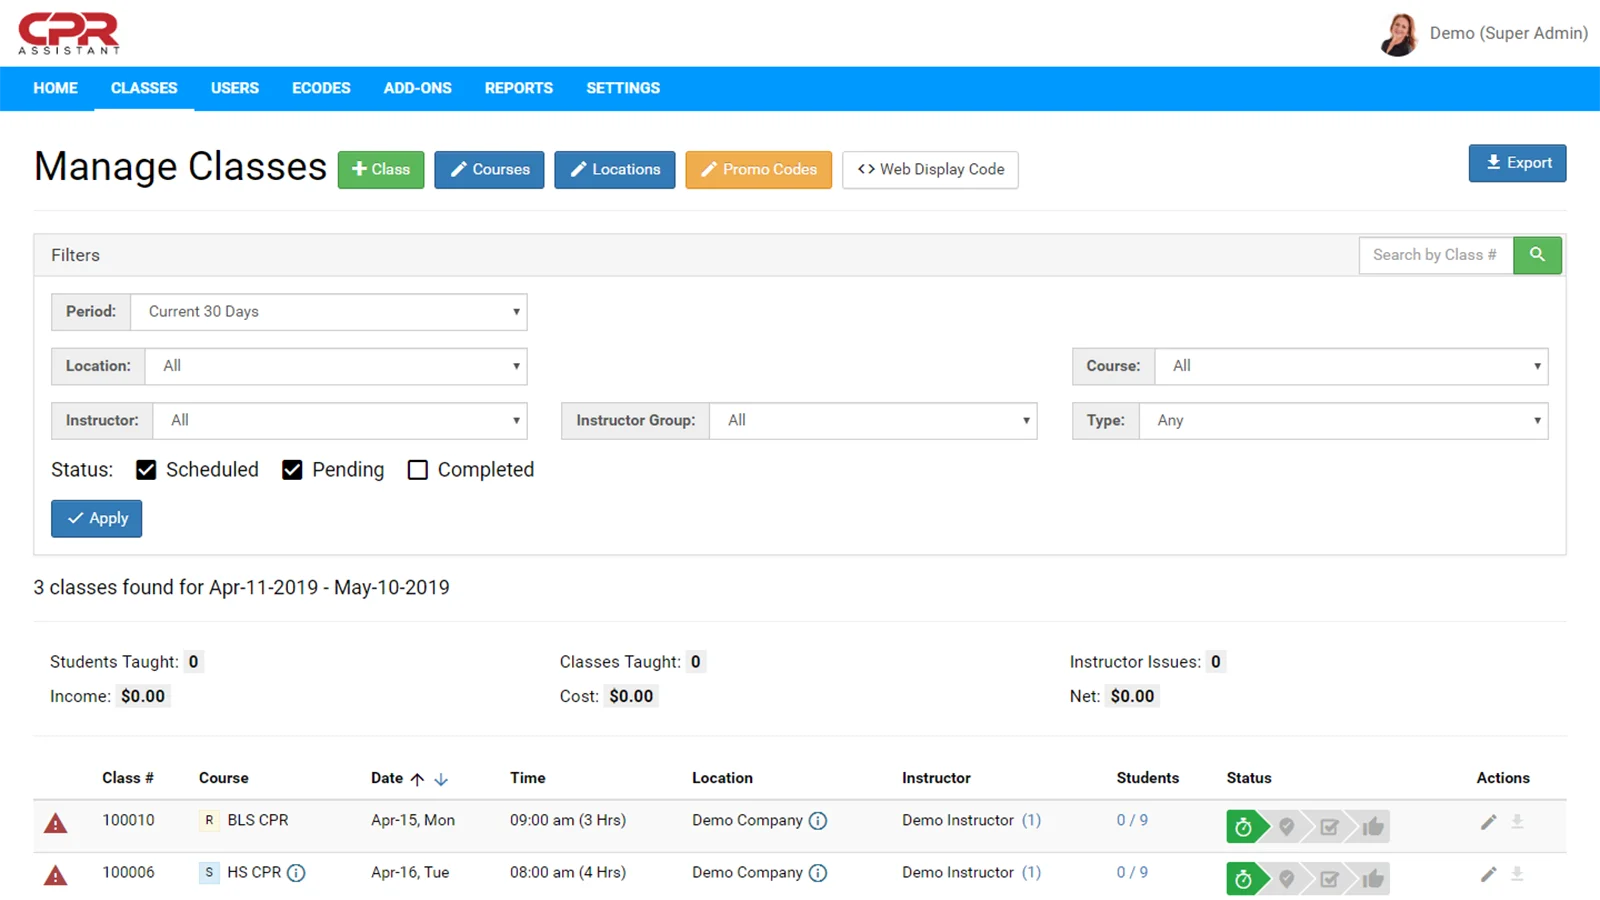
Task: Uncheck the Scheduled status checkbox
Action: point(146,470)
